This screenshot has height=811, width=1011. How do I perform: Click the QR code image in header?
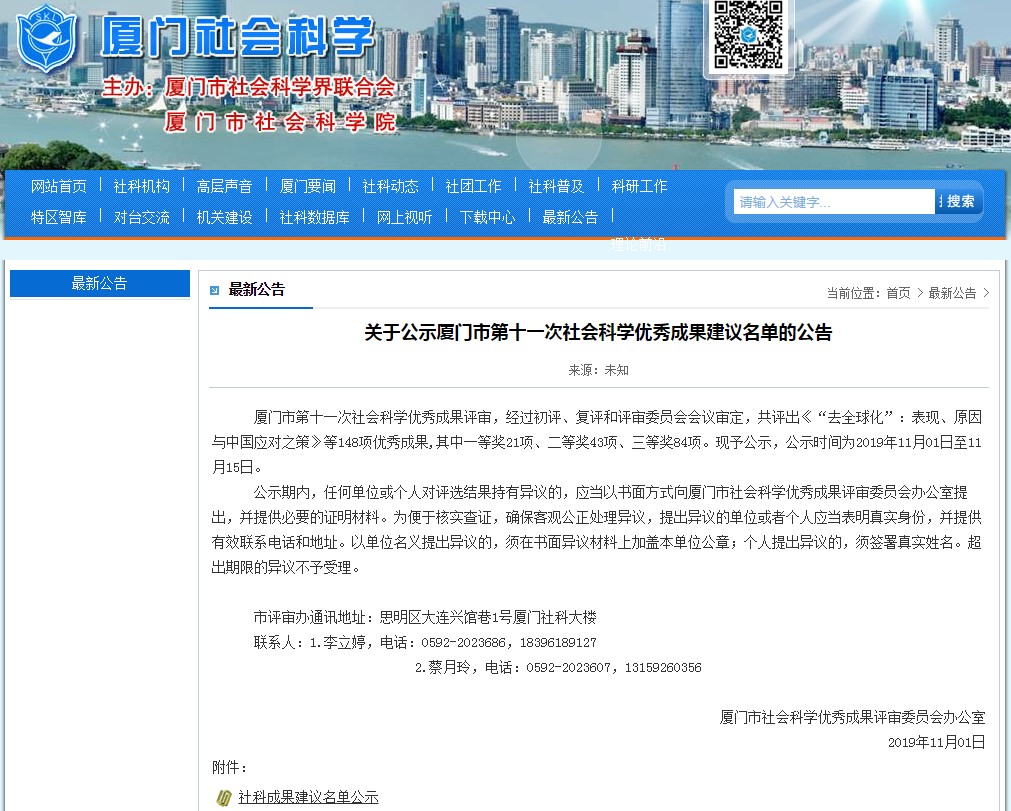[x=748, y=35]
